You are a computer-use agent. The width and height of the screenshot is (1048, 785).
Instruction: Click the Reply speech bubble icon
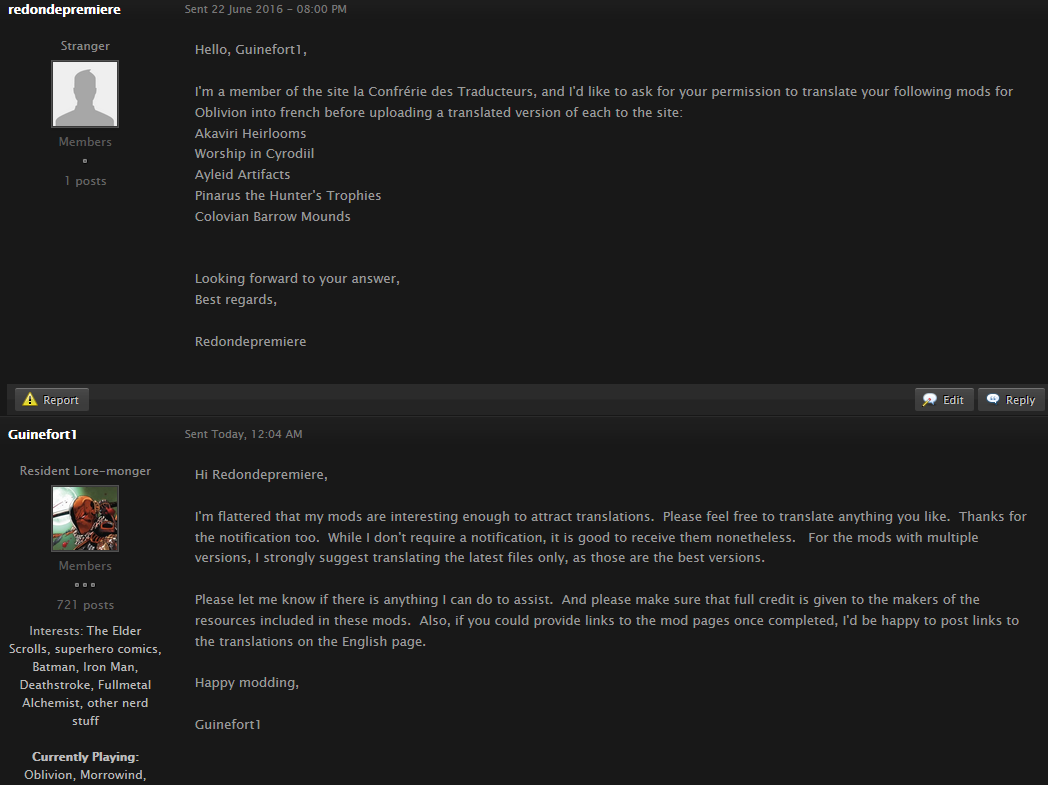coord(993,399)
